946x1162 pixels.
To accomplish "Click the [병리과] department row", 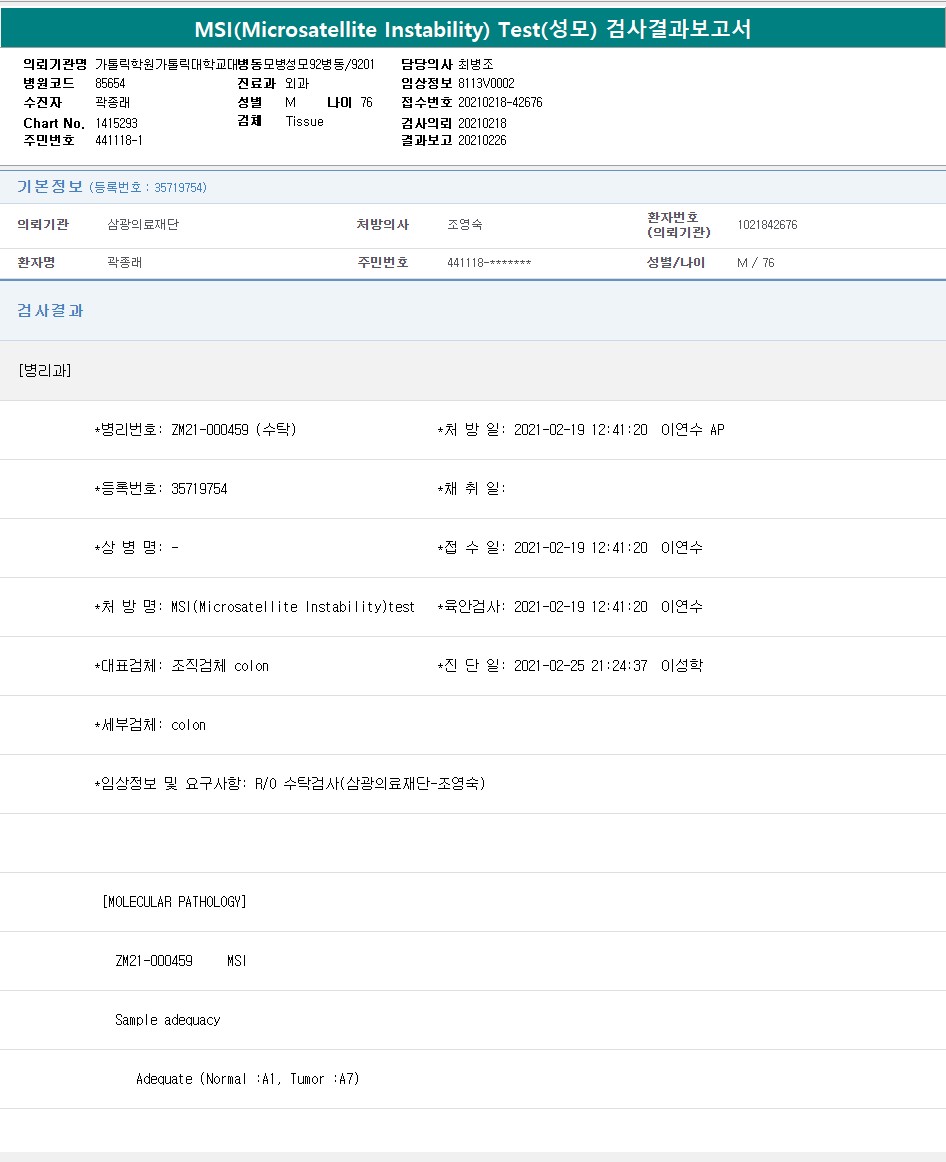I will pos(45,370).
